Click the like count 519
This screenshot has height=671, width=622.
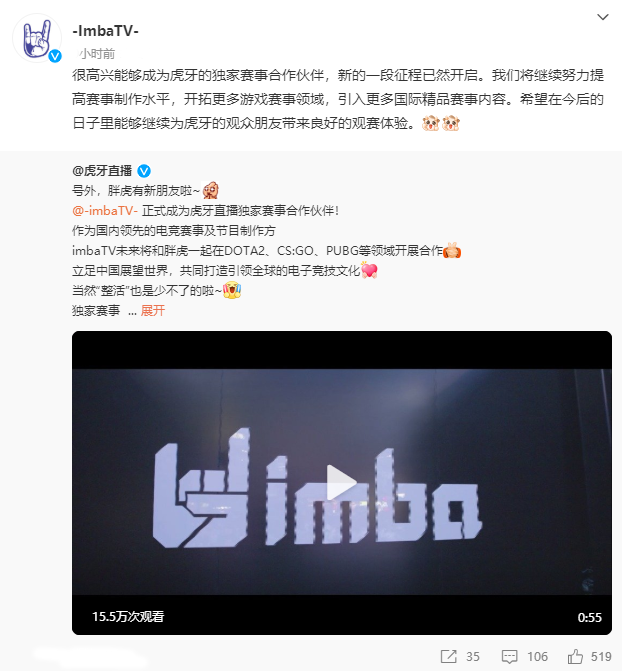tap(601, 657)
